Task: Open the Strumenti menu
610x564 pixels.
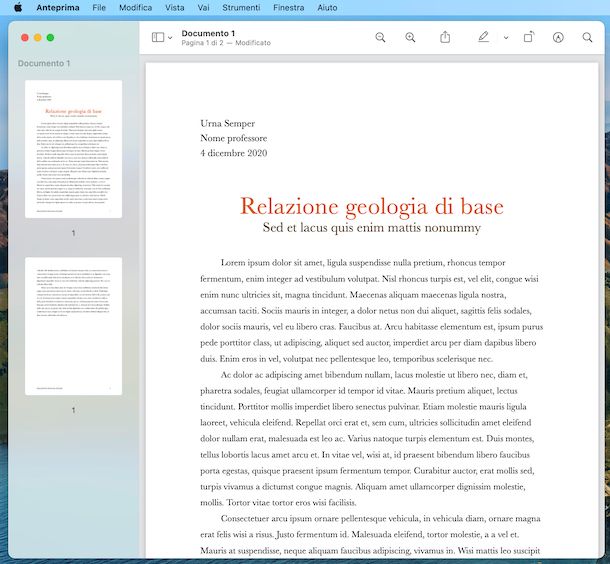Action: coord(241,7)
